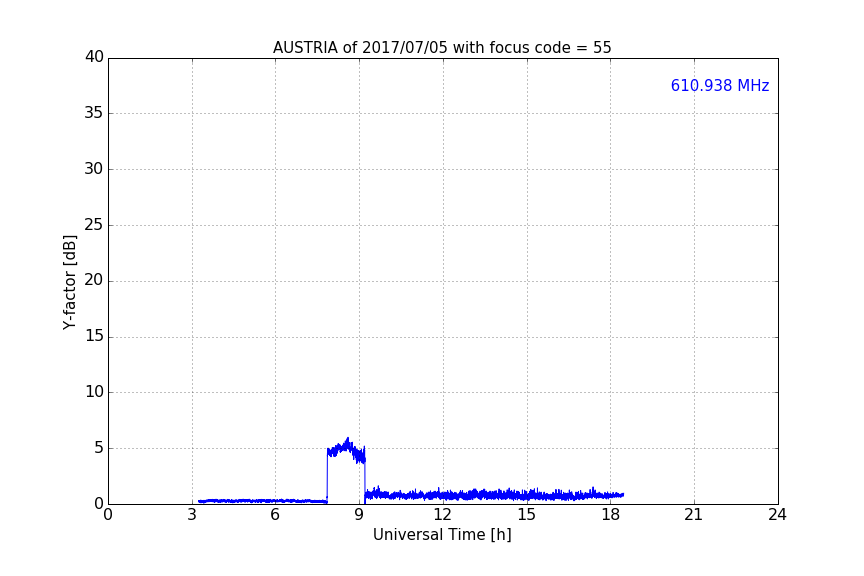Image resolution: width=864 pixels, height=576 pixels.
Task: Click the x-axis tick label '18'
Action: tap(610, 515)
